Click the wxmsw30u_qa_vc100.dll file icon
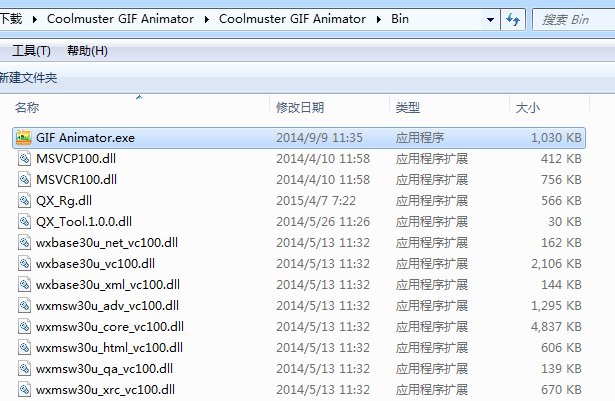Image resolution: width=615 pixels, height=401 pixels. [x=24, y=368]
